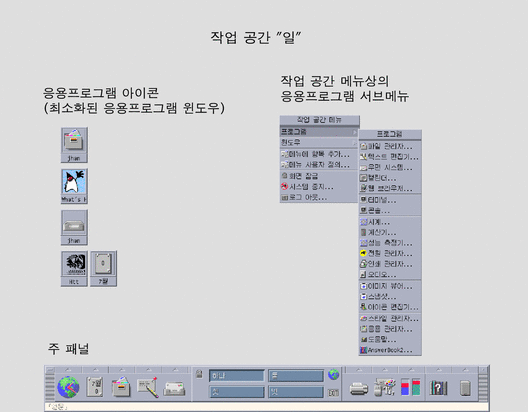Viewport: 528px width, 412px height.
Task: Launch '우편 시스템...' from programs submenu
Action: 390,167
